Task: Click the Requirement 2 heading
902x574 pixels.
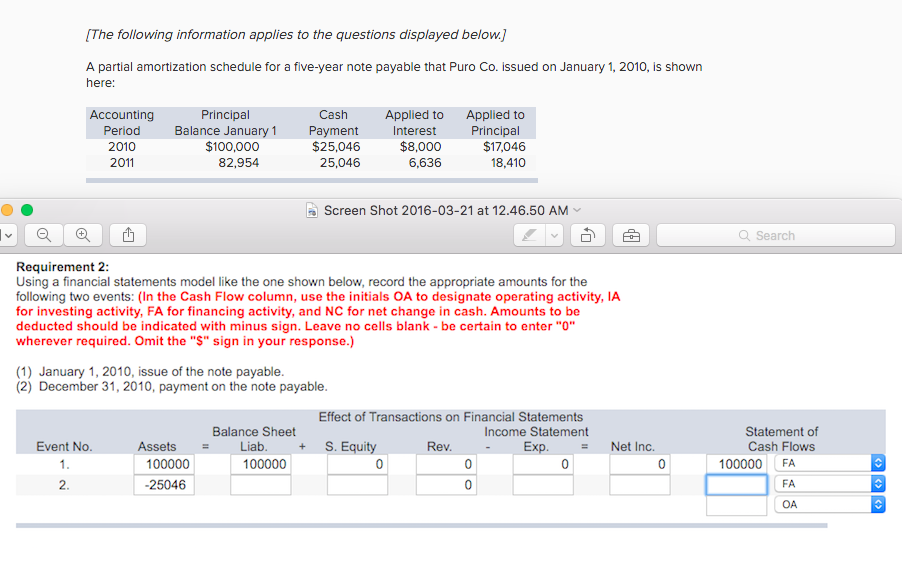Action: tap(62, 267)
